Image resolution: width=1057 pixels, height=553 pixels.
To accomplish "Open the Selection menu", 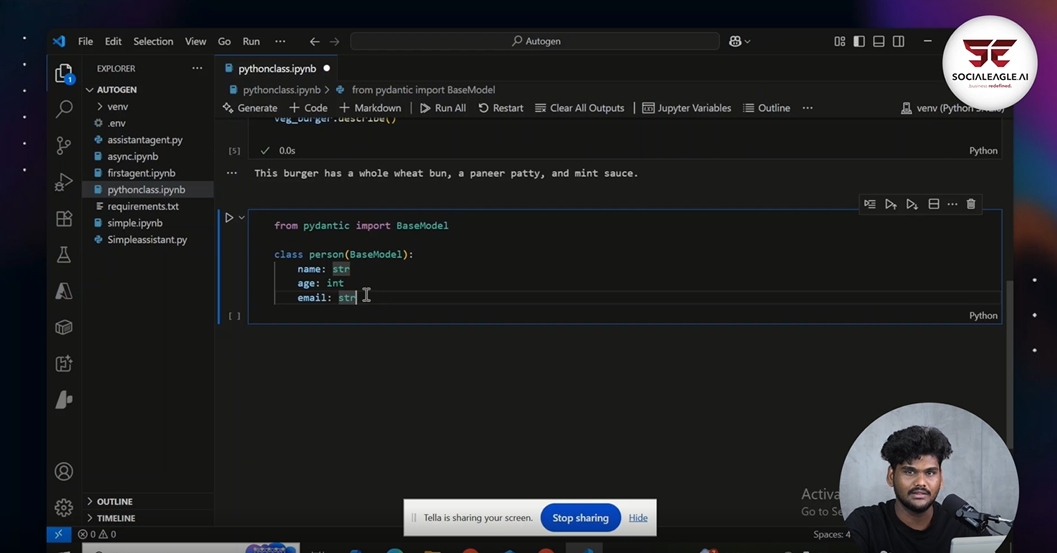I will coord(153,41).
